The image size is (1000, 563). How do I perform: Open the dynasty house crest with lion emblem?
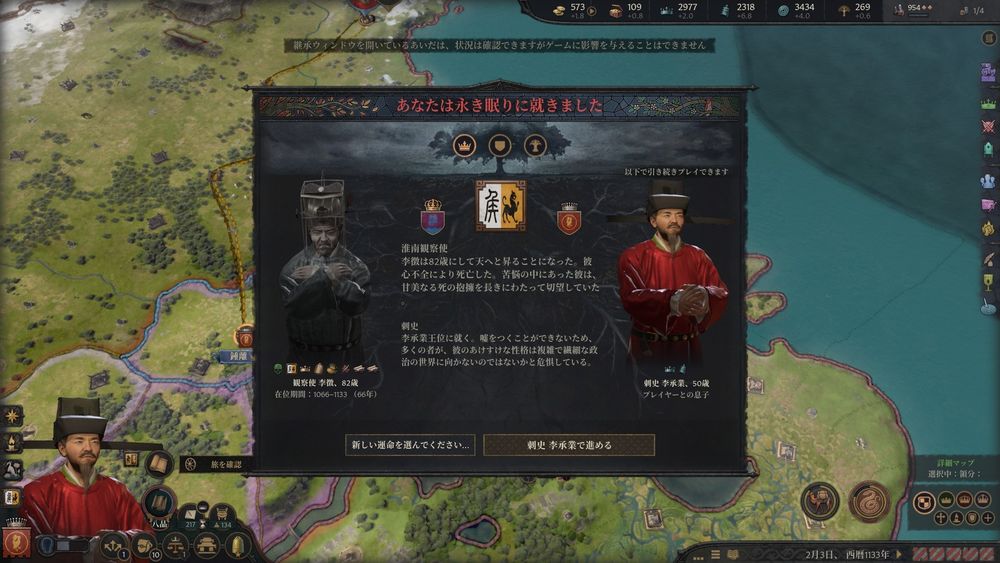[x=501, y=205]
